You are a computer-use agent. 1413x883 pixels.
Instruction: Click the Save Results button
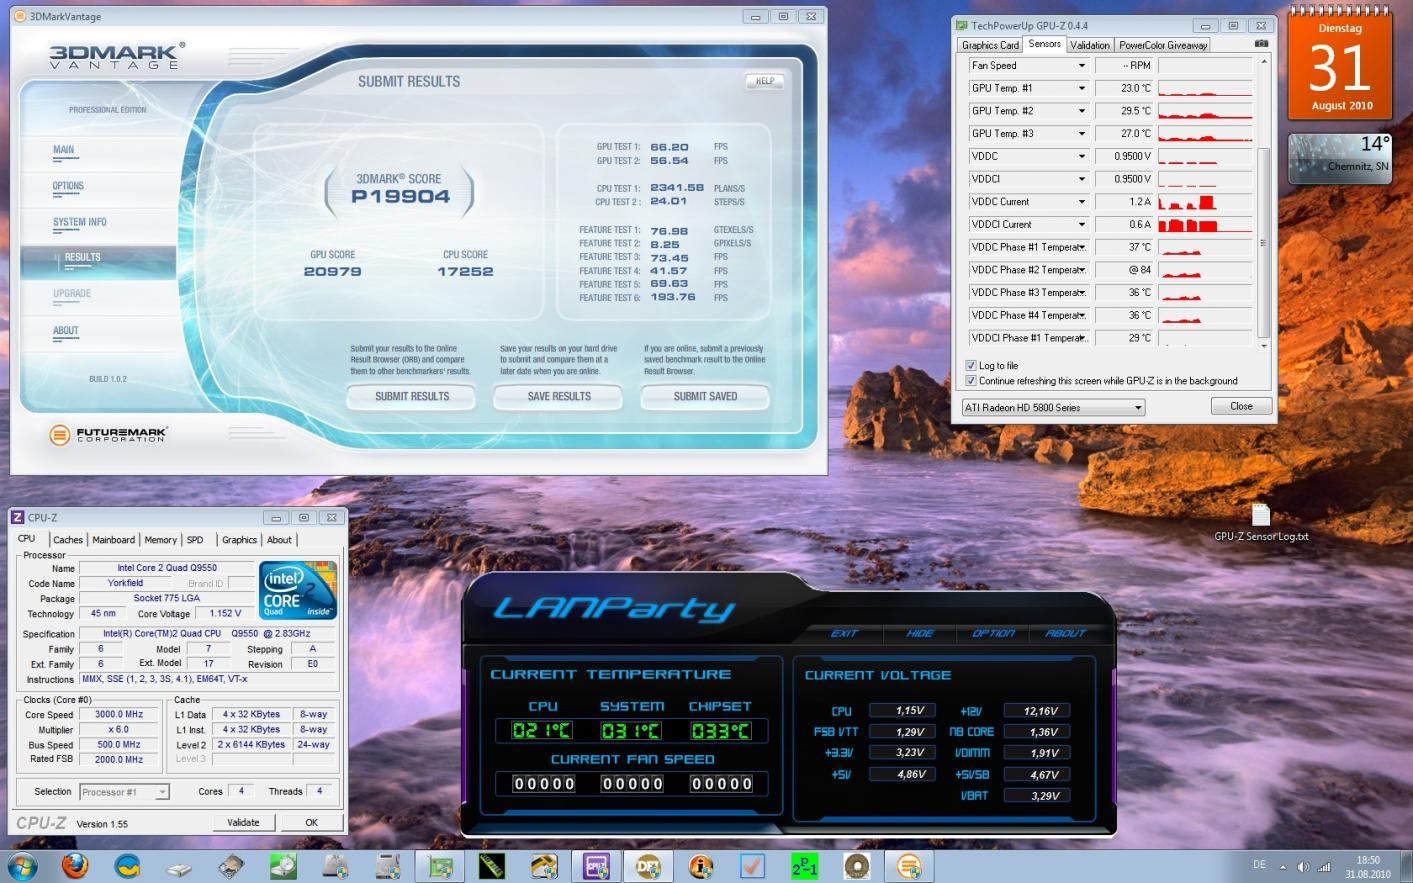559,396
